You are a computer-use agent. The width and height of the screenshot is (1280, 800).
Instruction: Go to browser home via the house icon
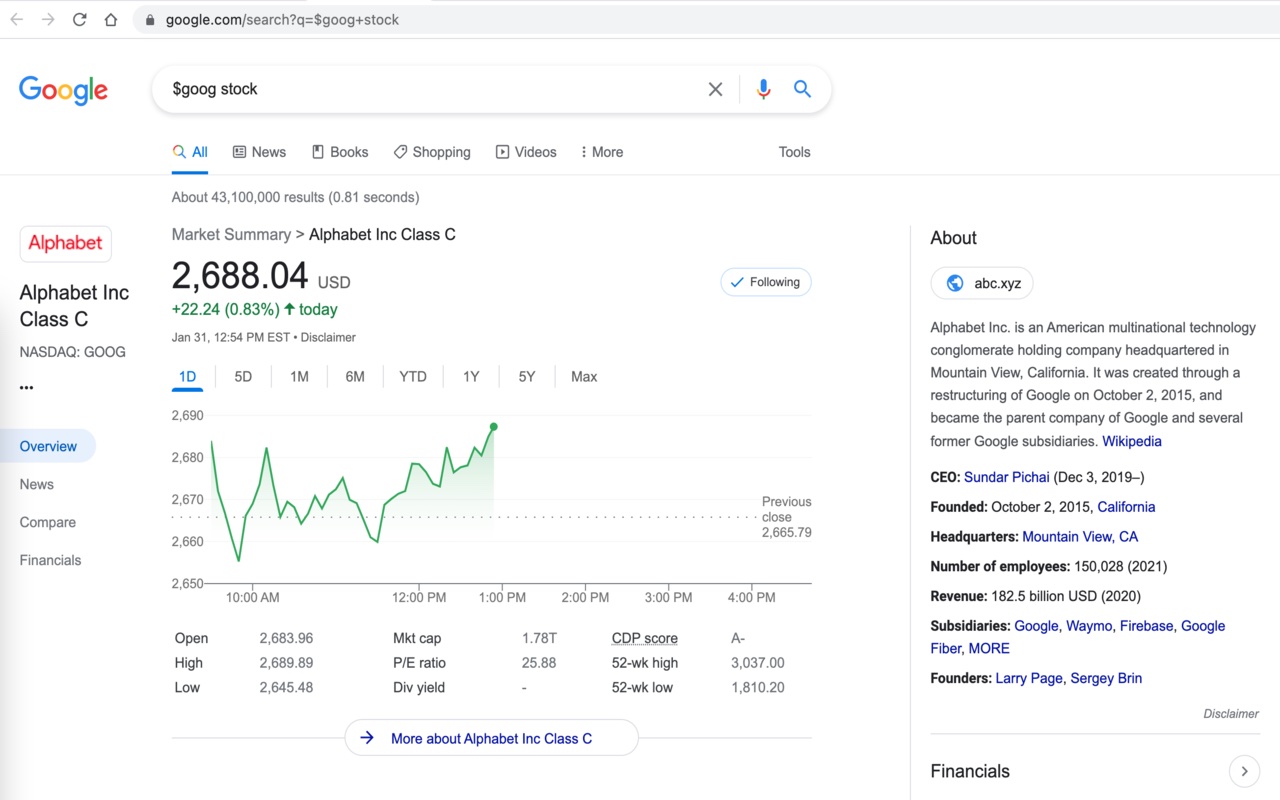(x=111, y=19)
